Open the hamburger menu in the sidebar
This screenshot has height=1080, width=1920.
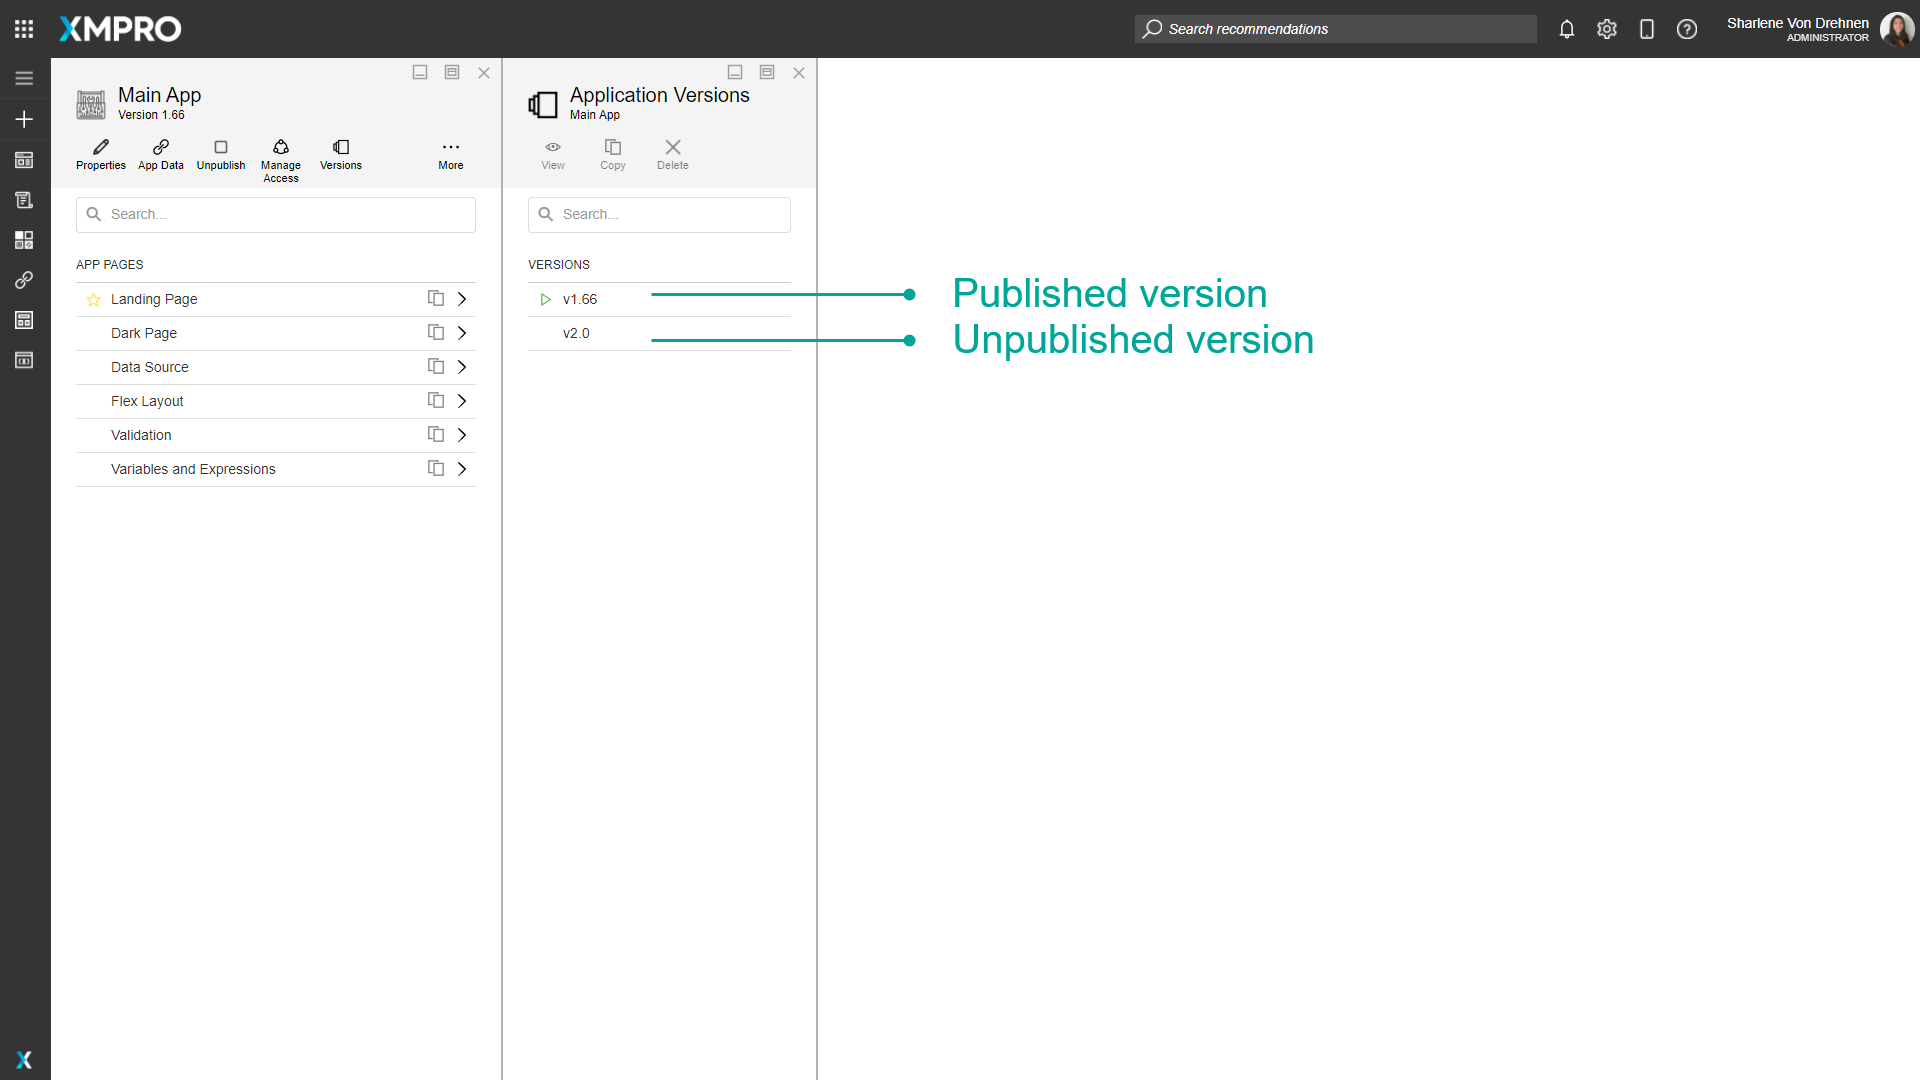(x=24, y=77)
